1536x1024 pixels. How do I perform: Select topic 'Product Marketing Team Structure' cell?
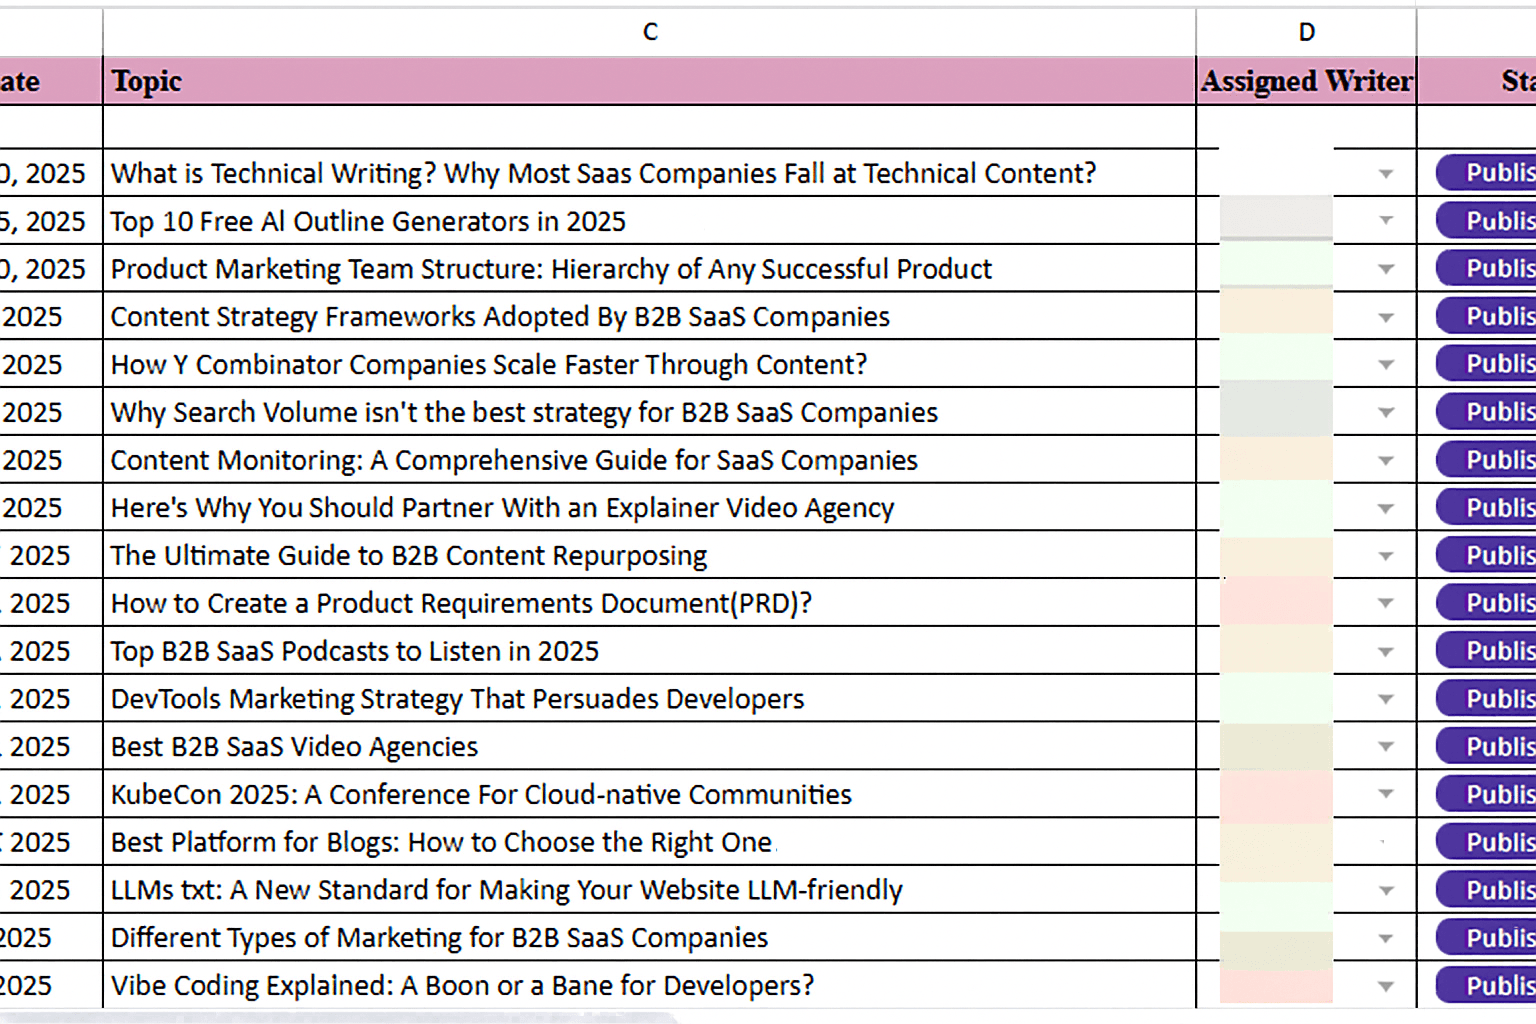click(650, 269)
